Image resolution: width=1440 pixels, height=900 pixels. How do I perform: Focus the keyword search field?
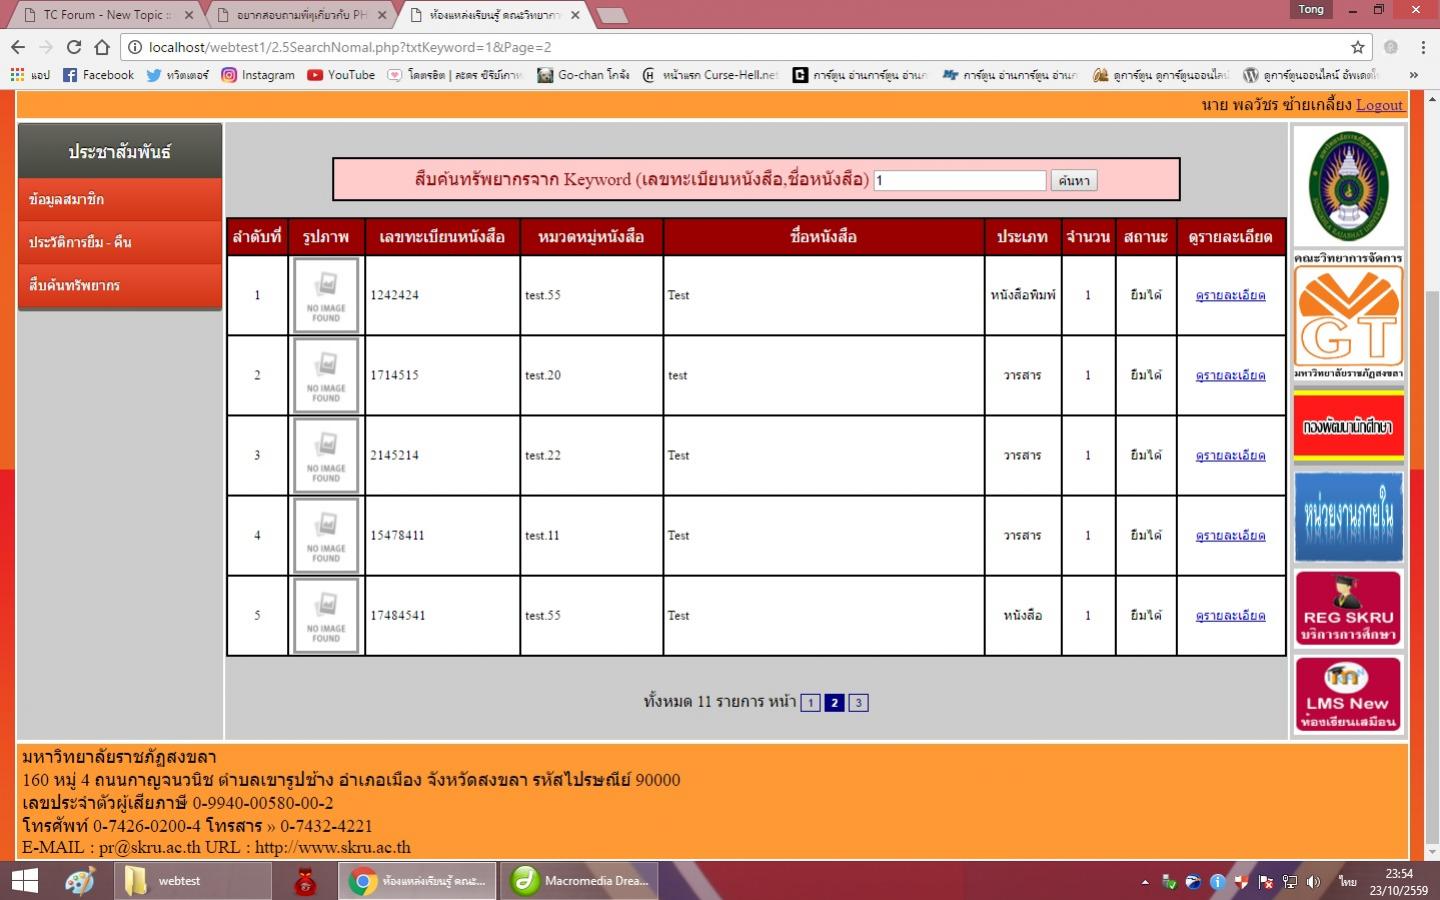pyautogui.click(x=960, y=181)
